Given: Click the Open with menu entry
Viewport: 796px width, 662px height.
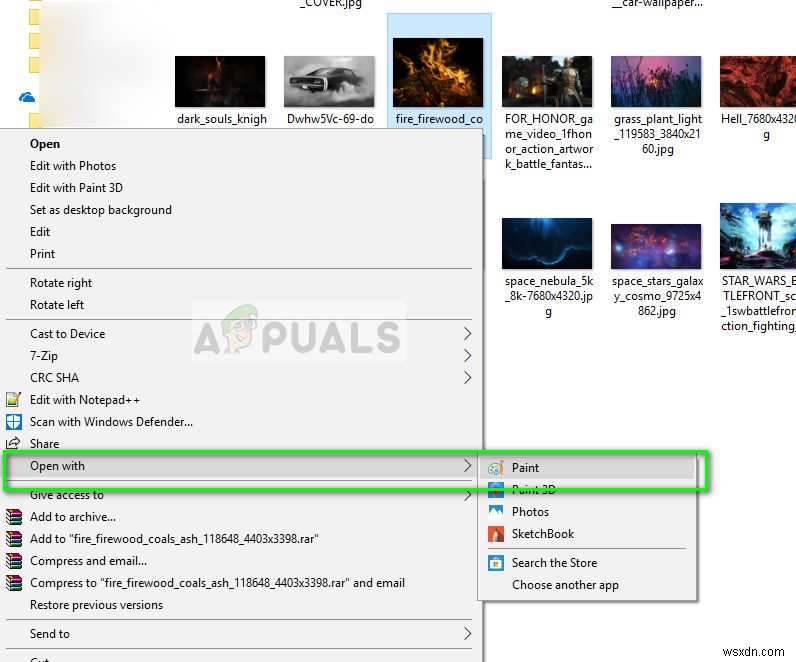Looking at the screenshot, I should point(57,466).
